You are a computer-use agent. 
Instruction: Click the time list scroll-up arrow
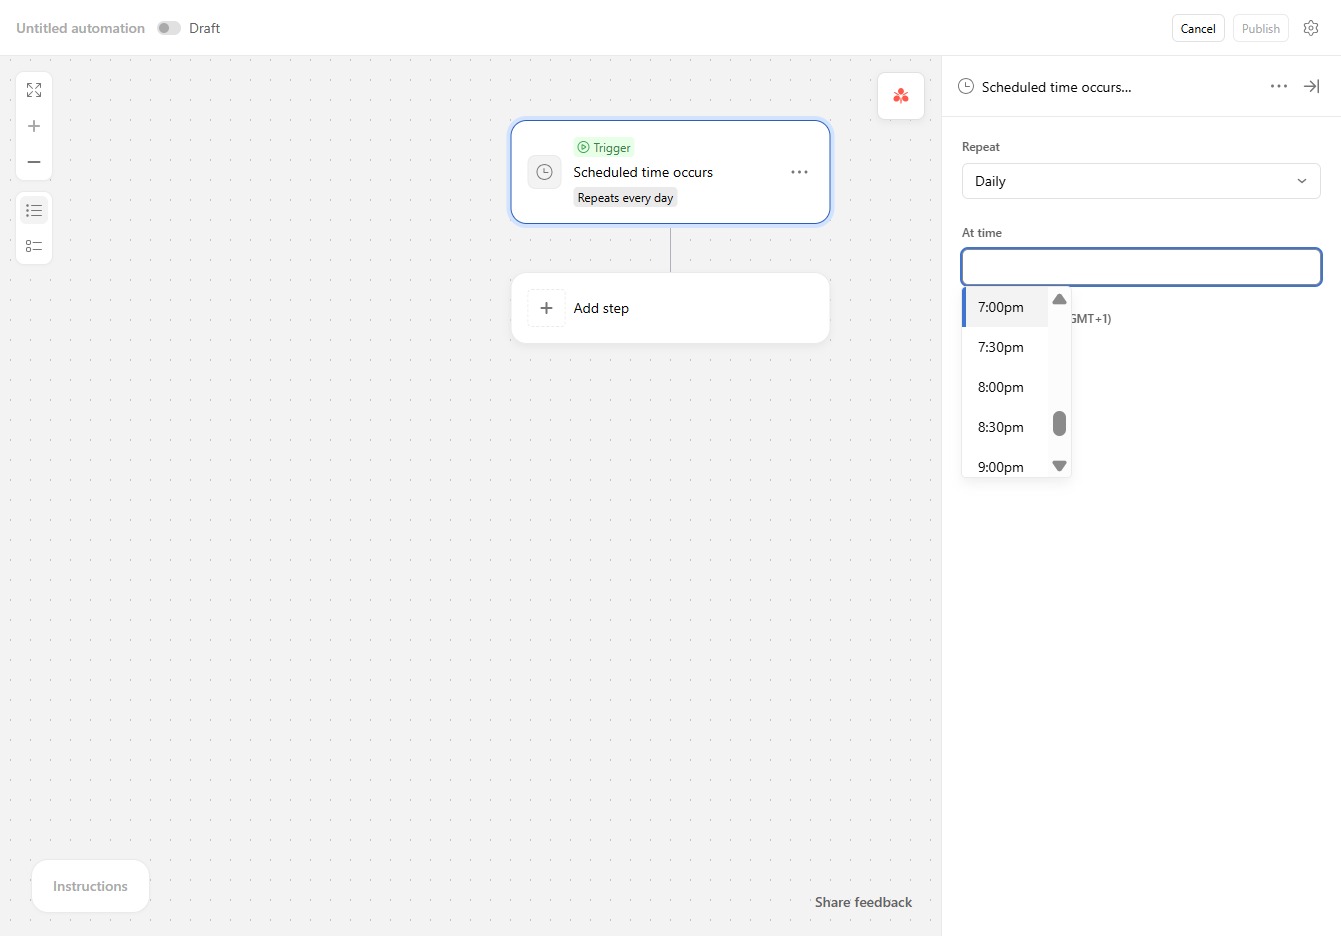(1060, 299)
